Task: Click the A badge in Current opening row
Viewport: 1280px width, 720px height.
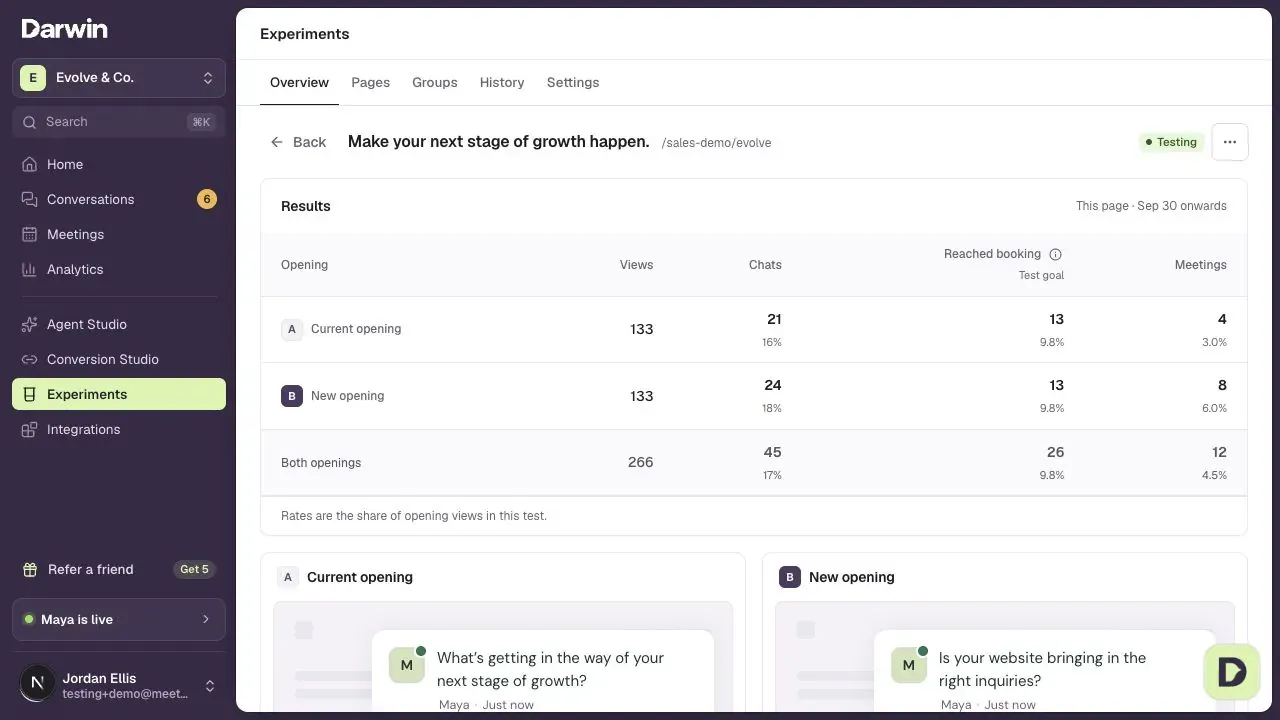Action: (x=292, y=329)
